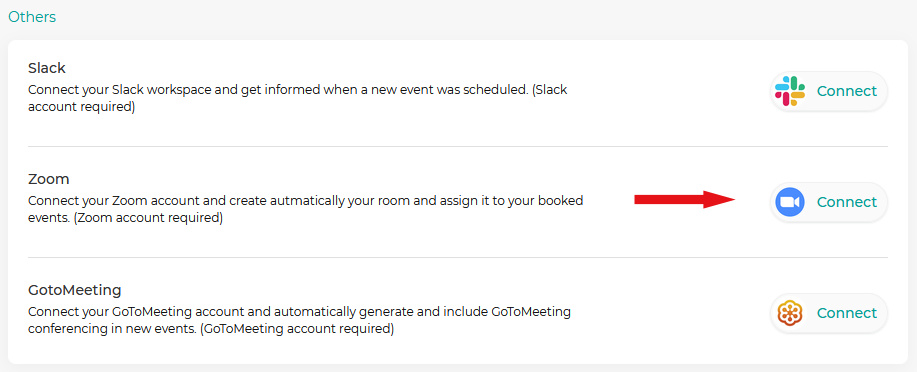
Task: Click the Connect label beside GoToMeeting icon
Action: pos(846,313)
